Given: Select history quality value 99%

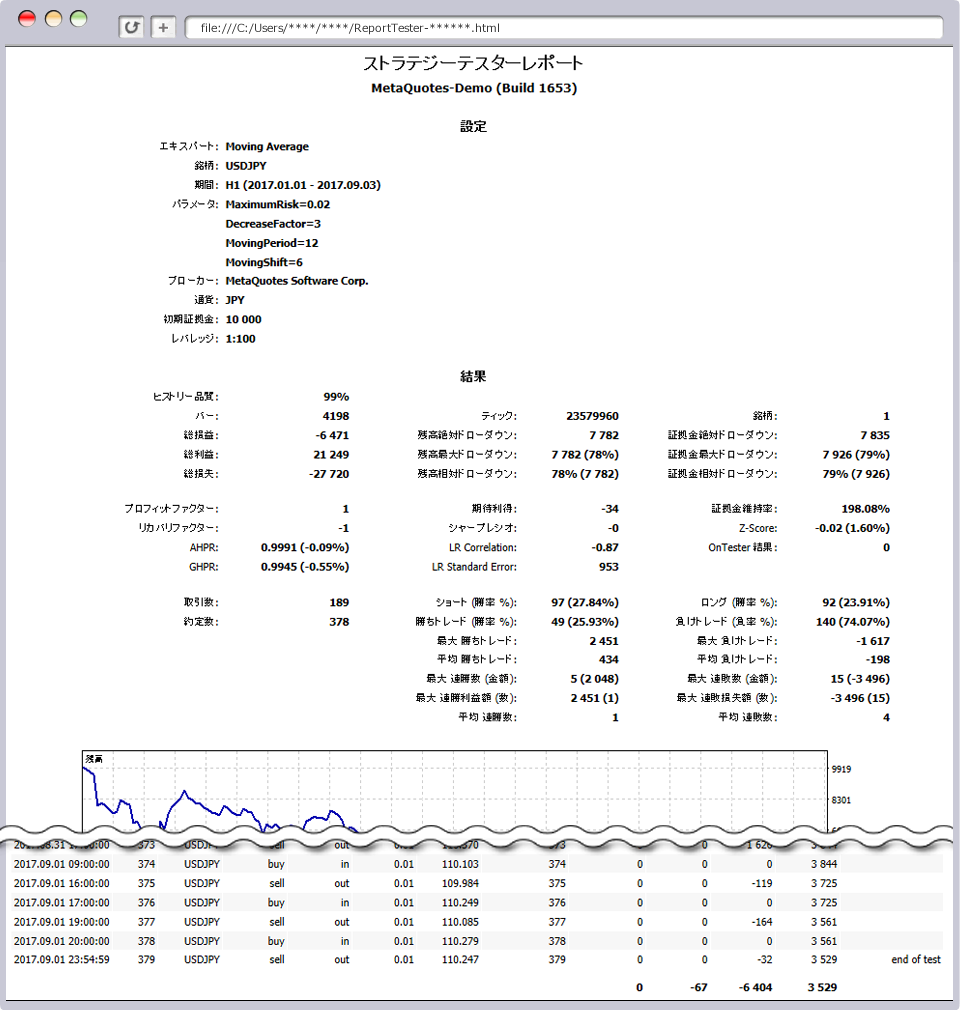Looking at the screenshot, I should [336, 397].
